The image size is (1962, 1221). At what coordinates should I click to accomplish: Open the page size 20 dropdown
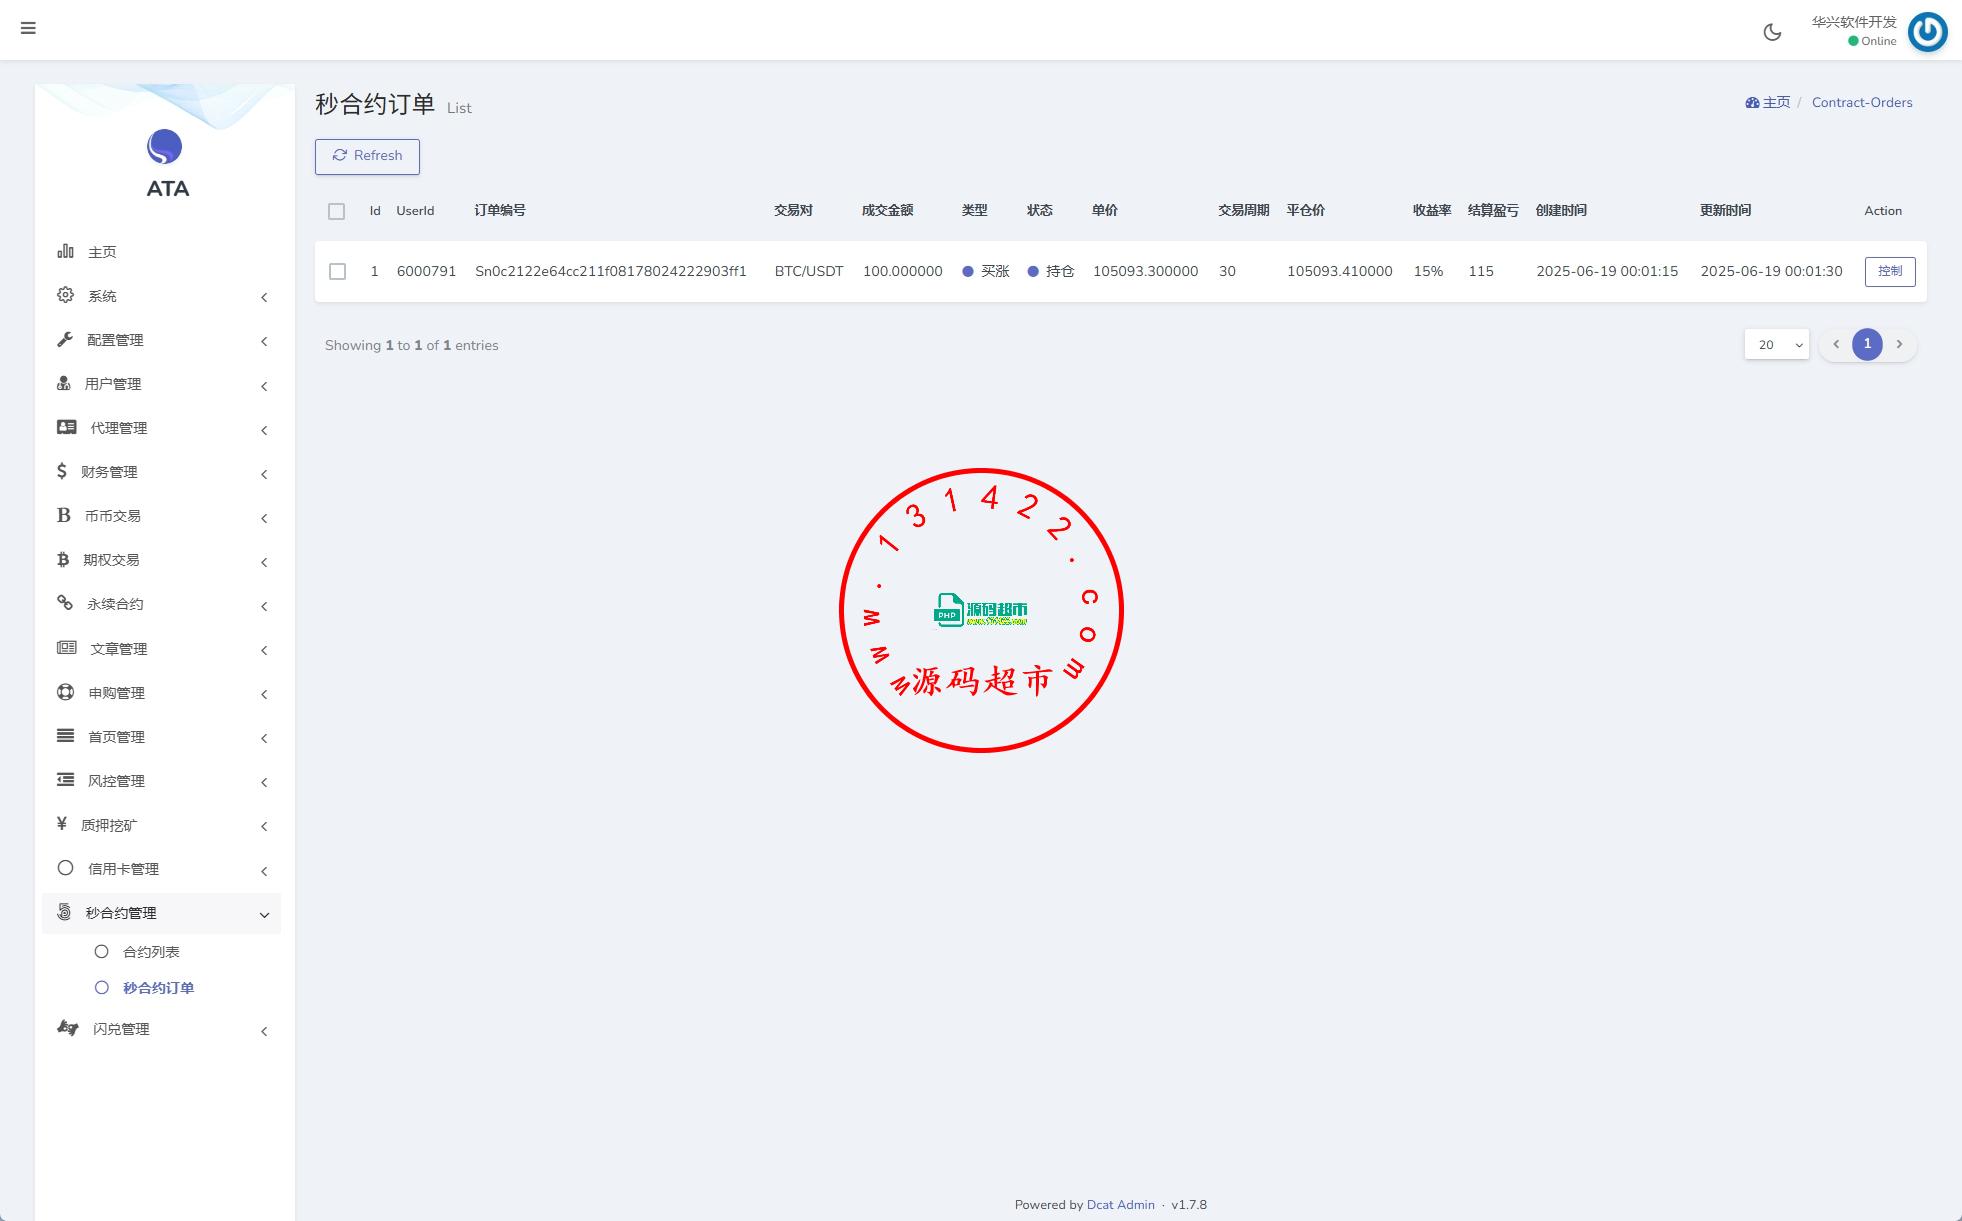[1776, 344]
